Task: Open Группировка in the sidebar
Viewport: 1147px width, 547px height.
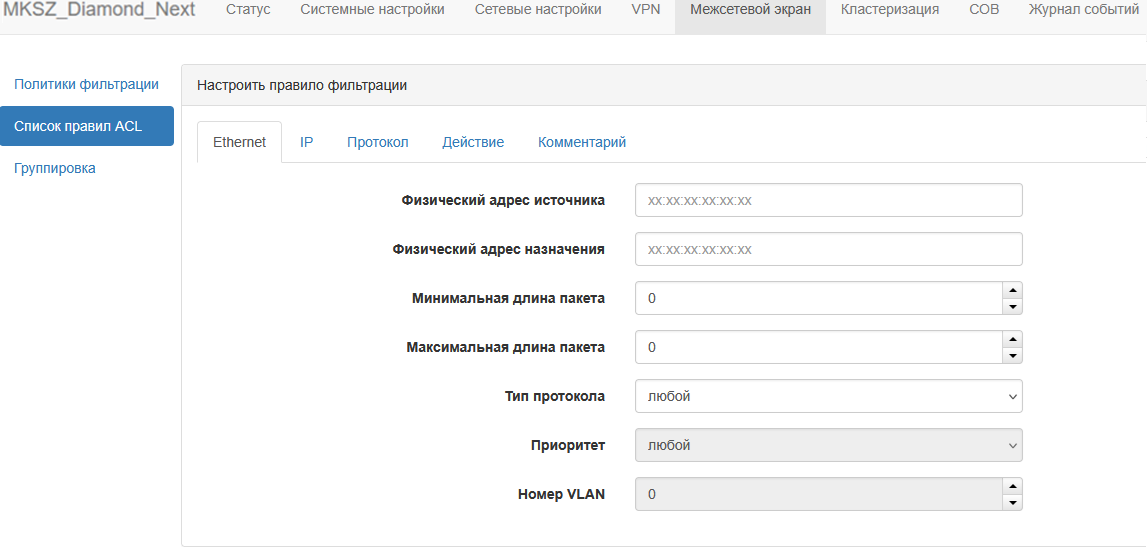Action: pyautogui.click(x=55, y=168)
